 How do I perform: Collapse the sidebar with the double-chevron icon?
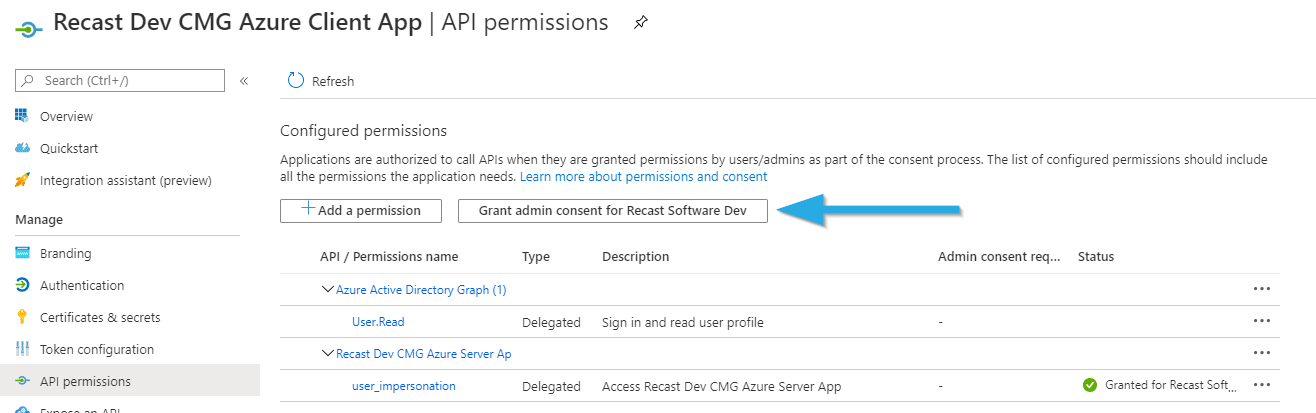coord(244,81)
